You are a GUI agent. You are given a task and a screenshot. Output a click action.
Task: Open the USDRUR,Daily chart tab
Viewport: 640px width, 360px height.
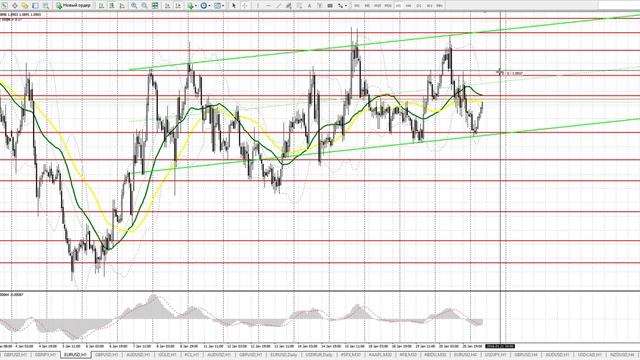point(318,355)
